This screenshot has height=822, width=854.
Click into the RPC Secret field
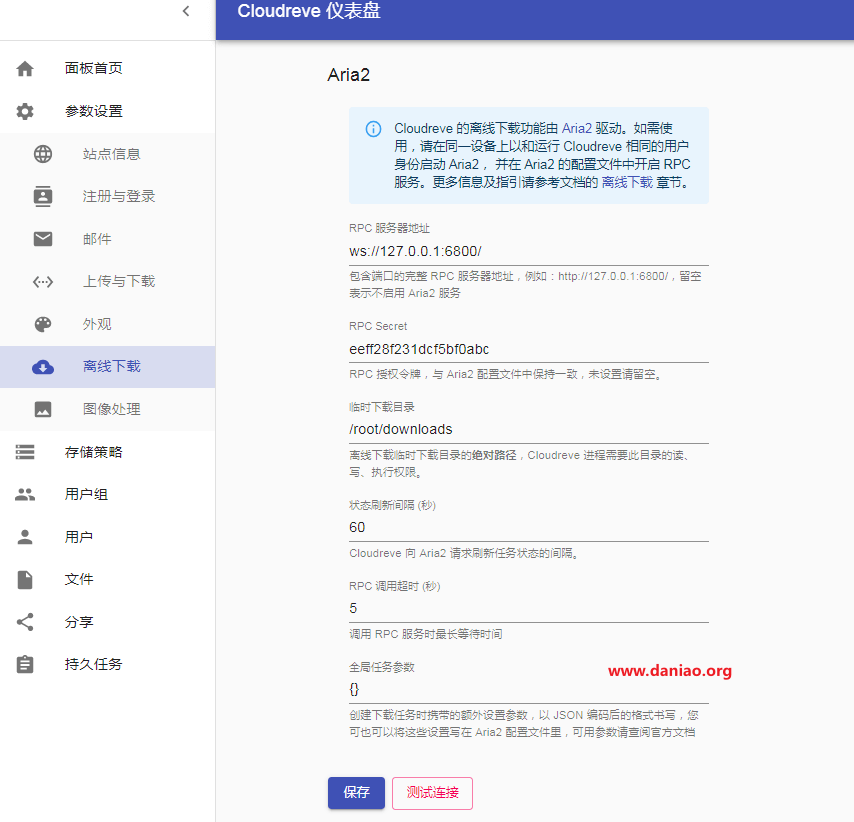pos(528,349)
